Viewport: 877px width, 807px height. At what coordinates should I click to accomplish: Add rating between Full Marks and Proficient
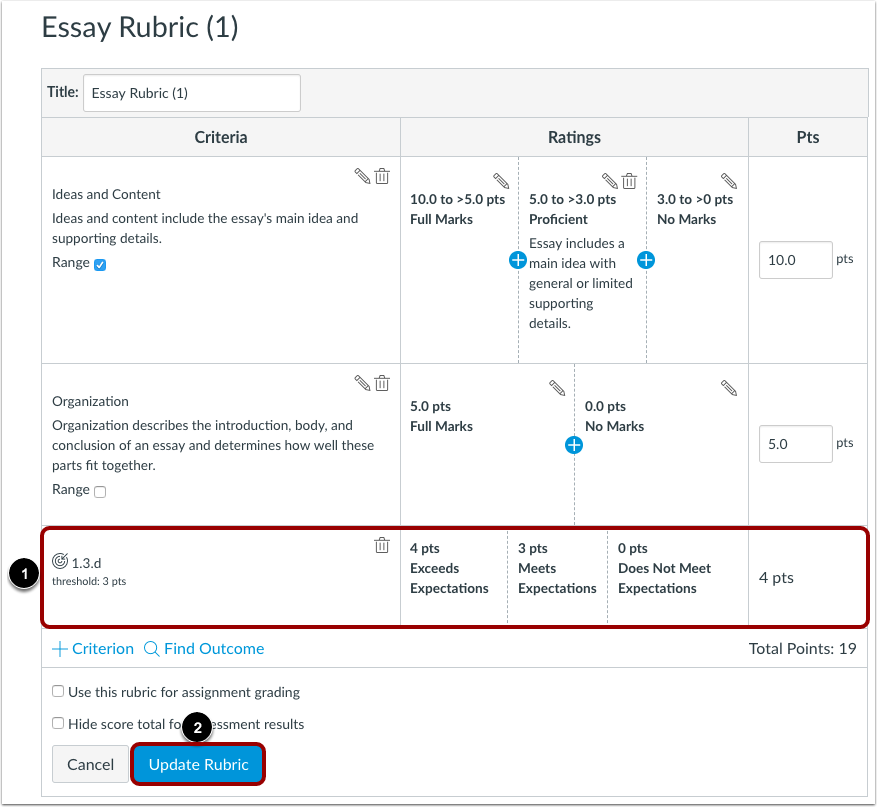tap(518, 260)
